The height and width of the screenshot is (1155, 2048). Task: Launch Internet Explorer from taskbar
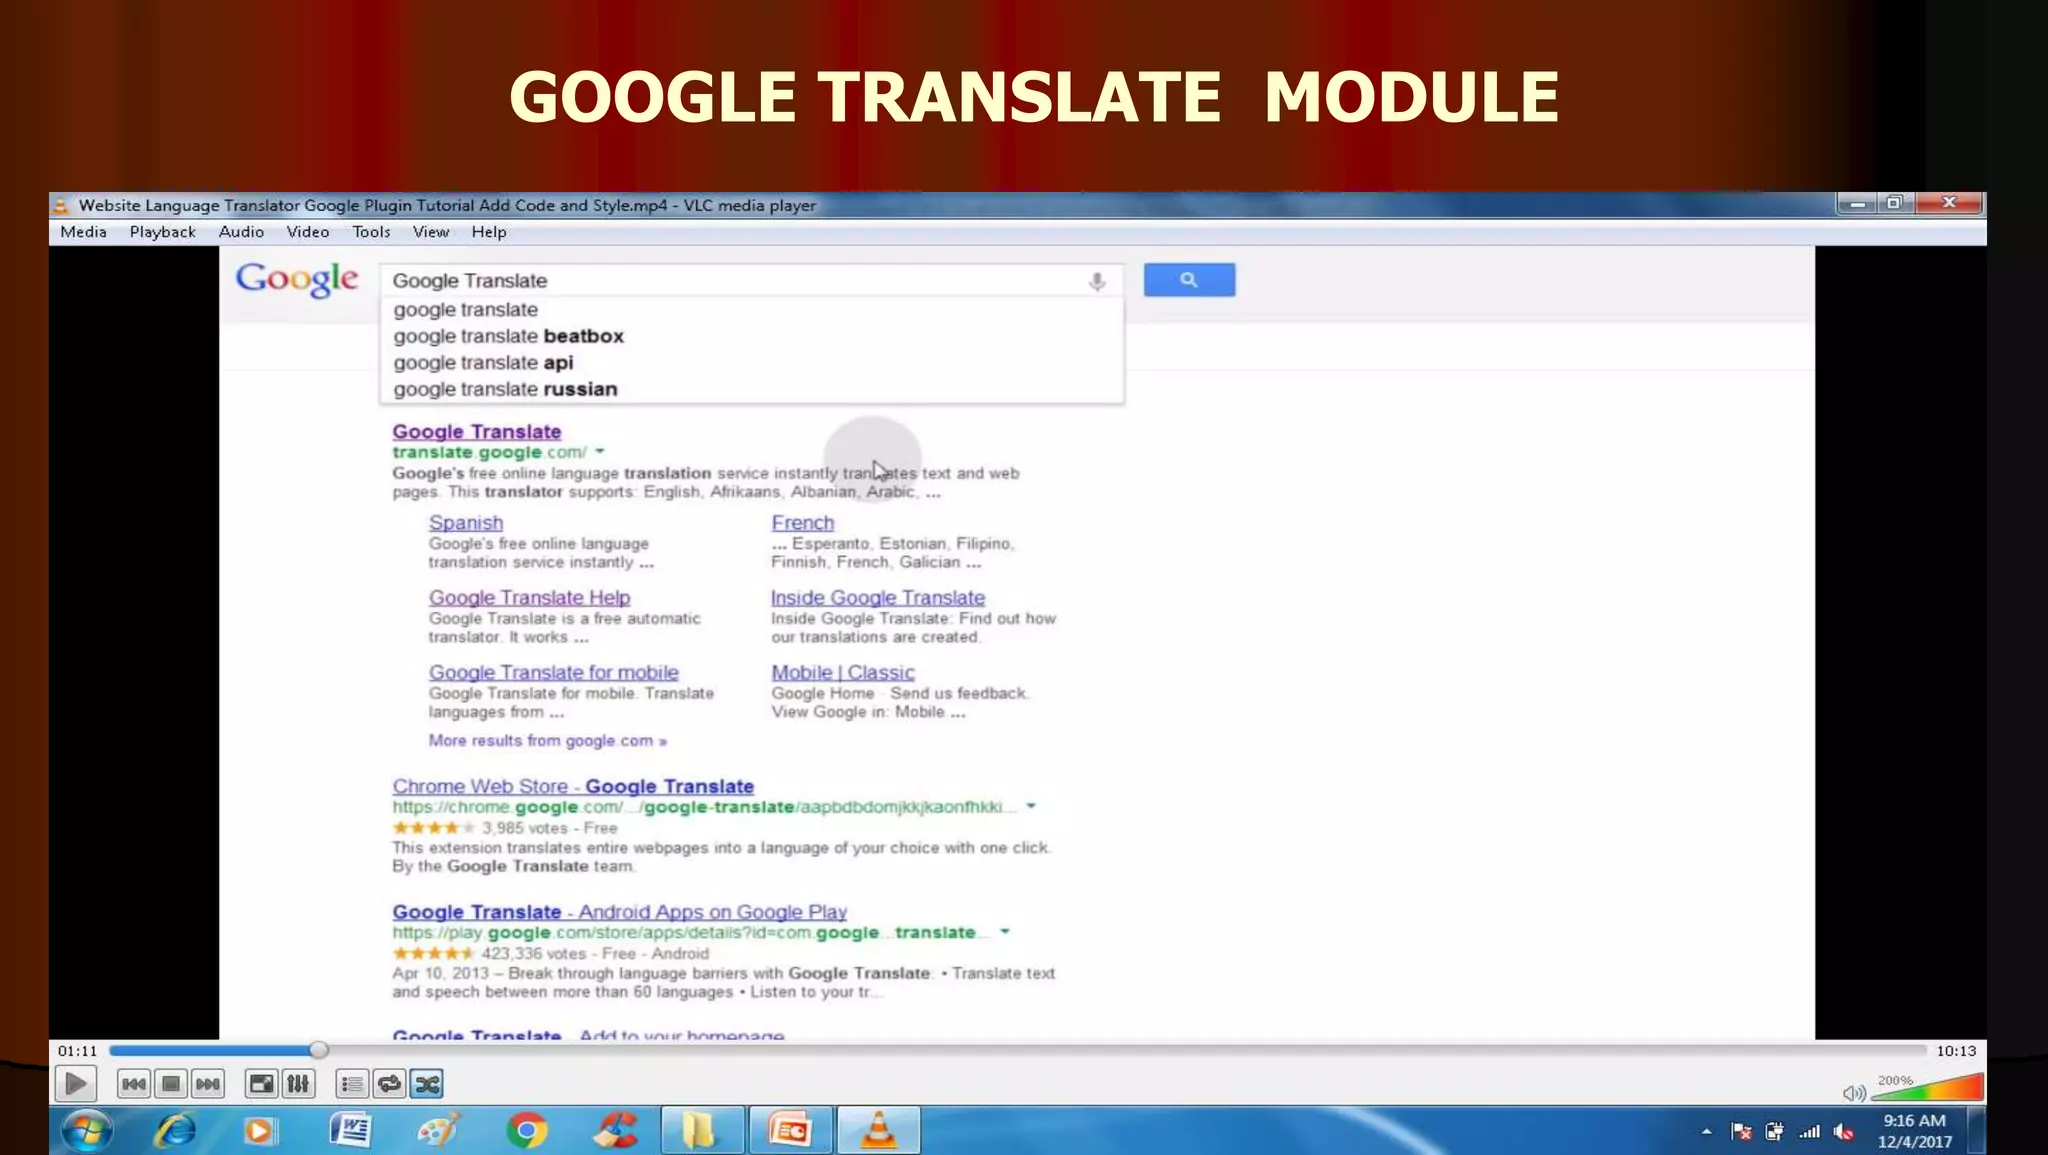[x=175, y=1131]
